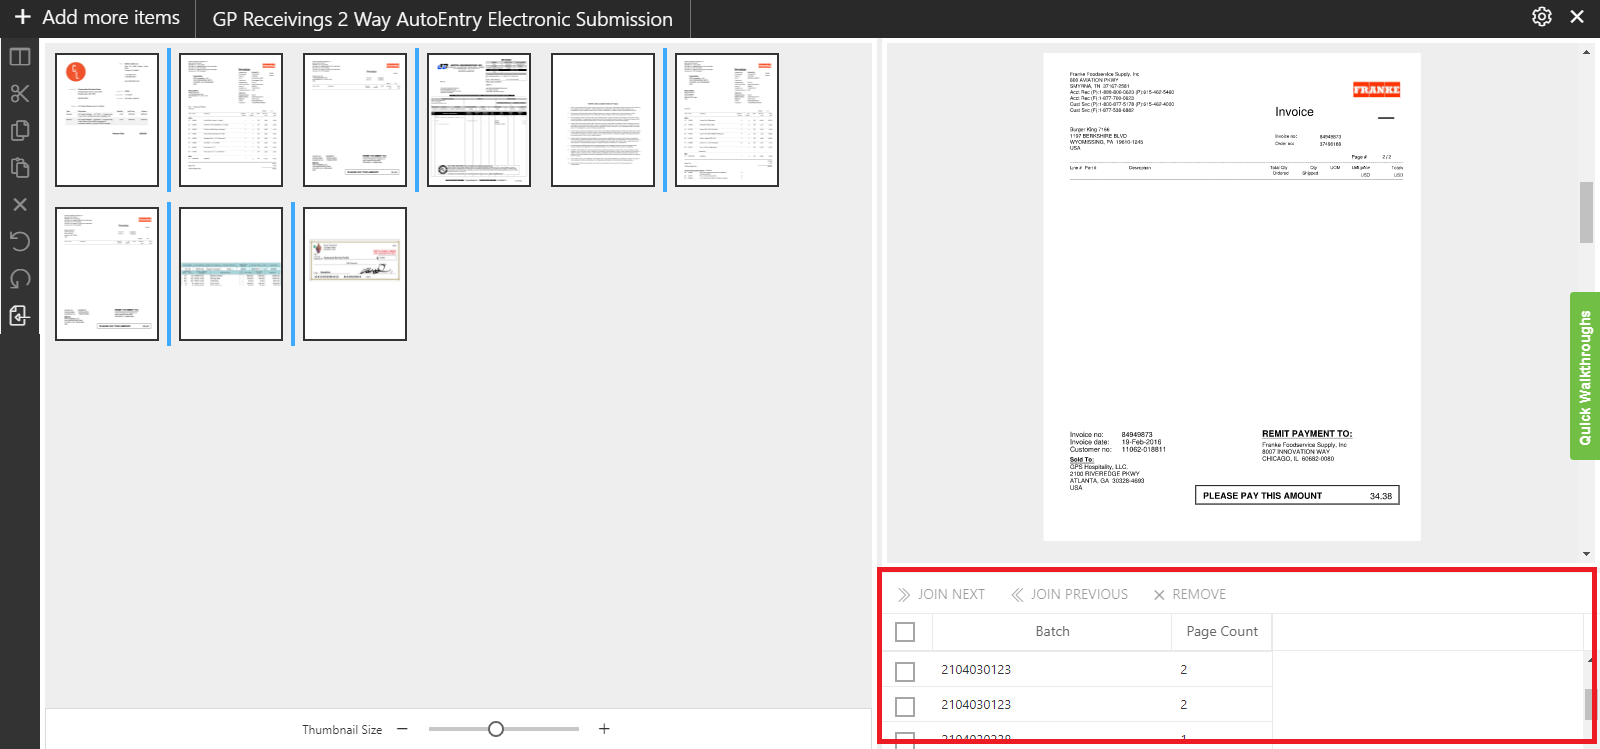Click JOIN NEXT
The height and width of the screenshot is (749, 1600).
point(941,594)
